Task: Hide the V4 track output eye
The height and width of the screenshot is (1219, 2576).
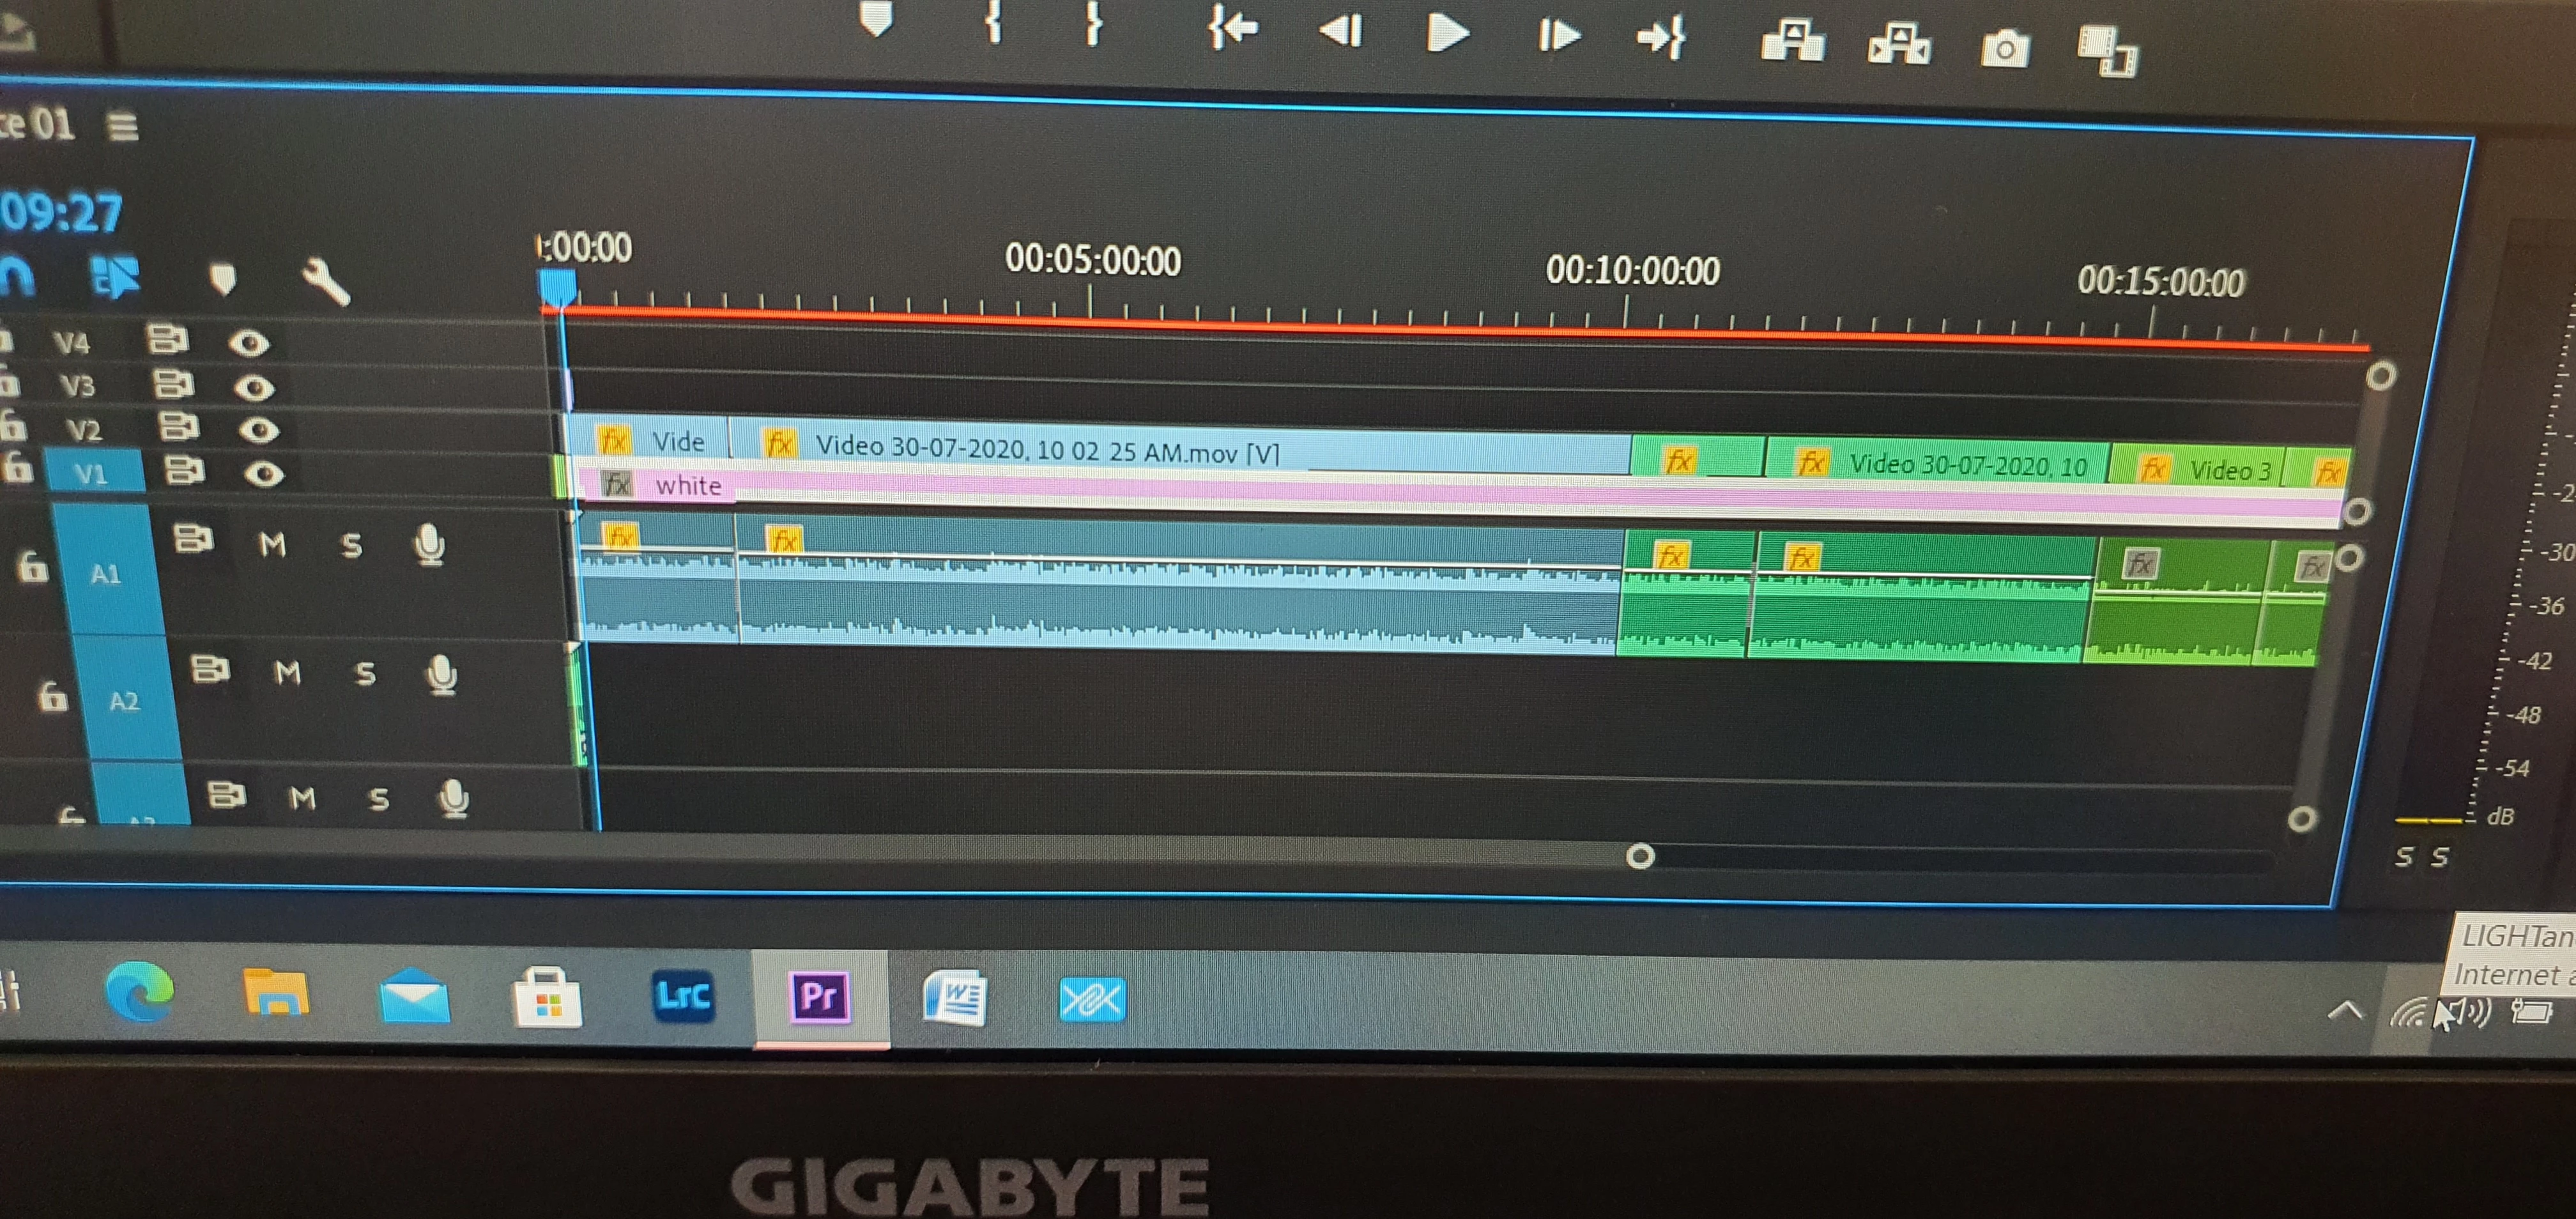Action: (x=249, y=344)
